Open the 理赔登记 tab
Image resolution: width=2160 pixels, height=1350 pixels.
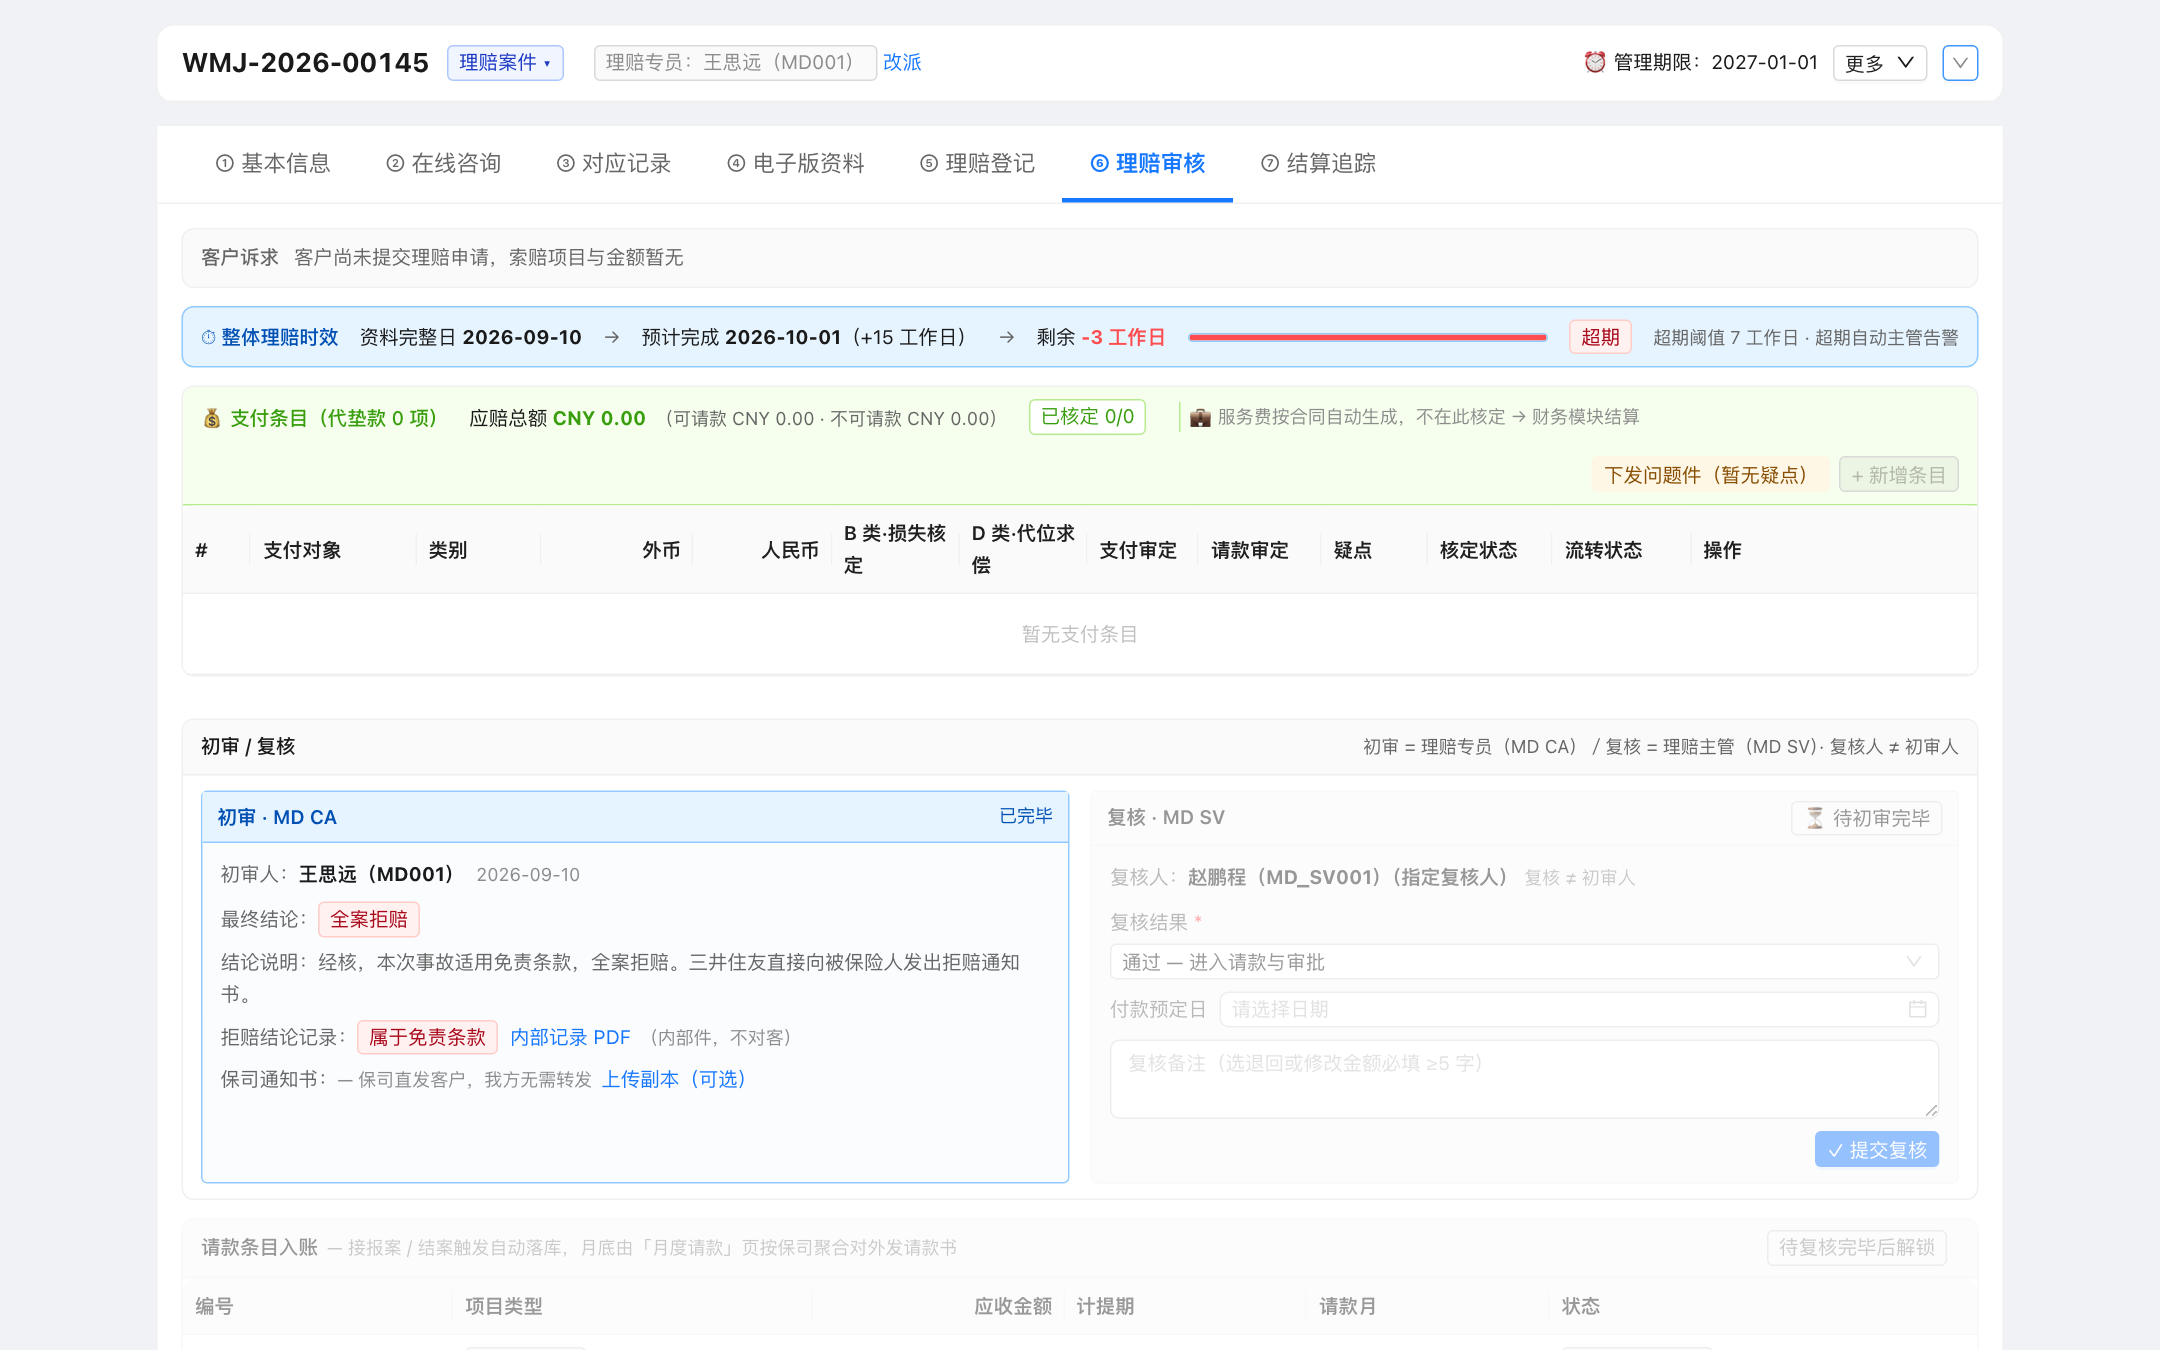(x=977, y=163)
